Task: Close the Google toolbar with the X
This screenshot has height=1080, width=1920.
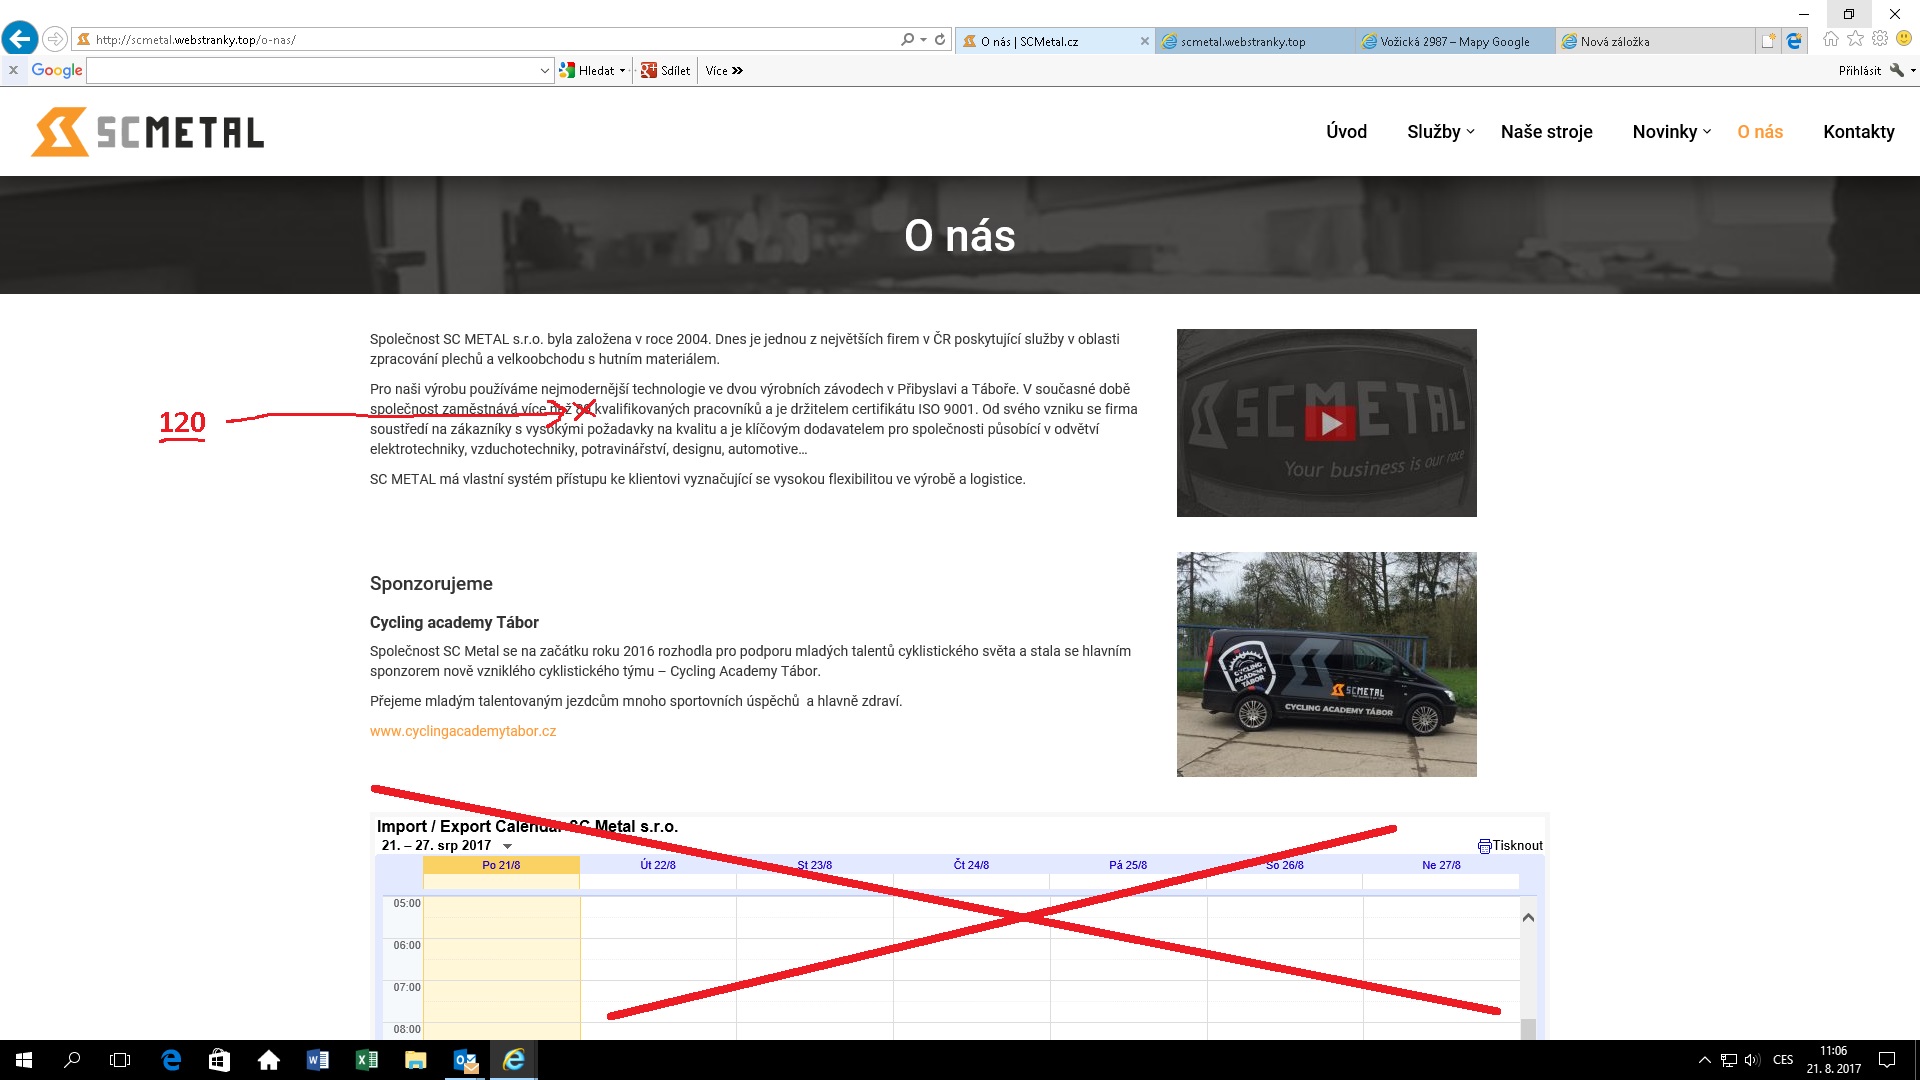Action: tap(13, 70)
